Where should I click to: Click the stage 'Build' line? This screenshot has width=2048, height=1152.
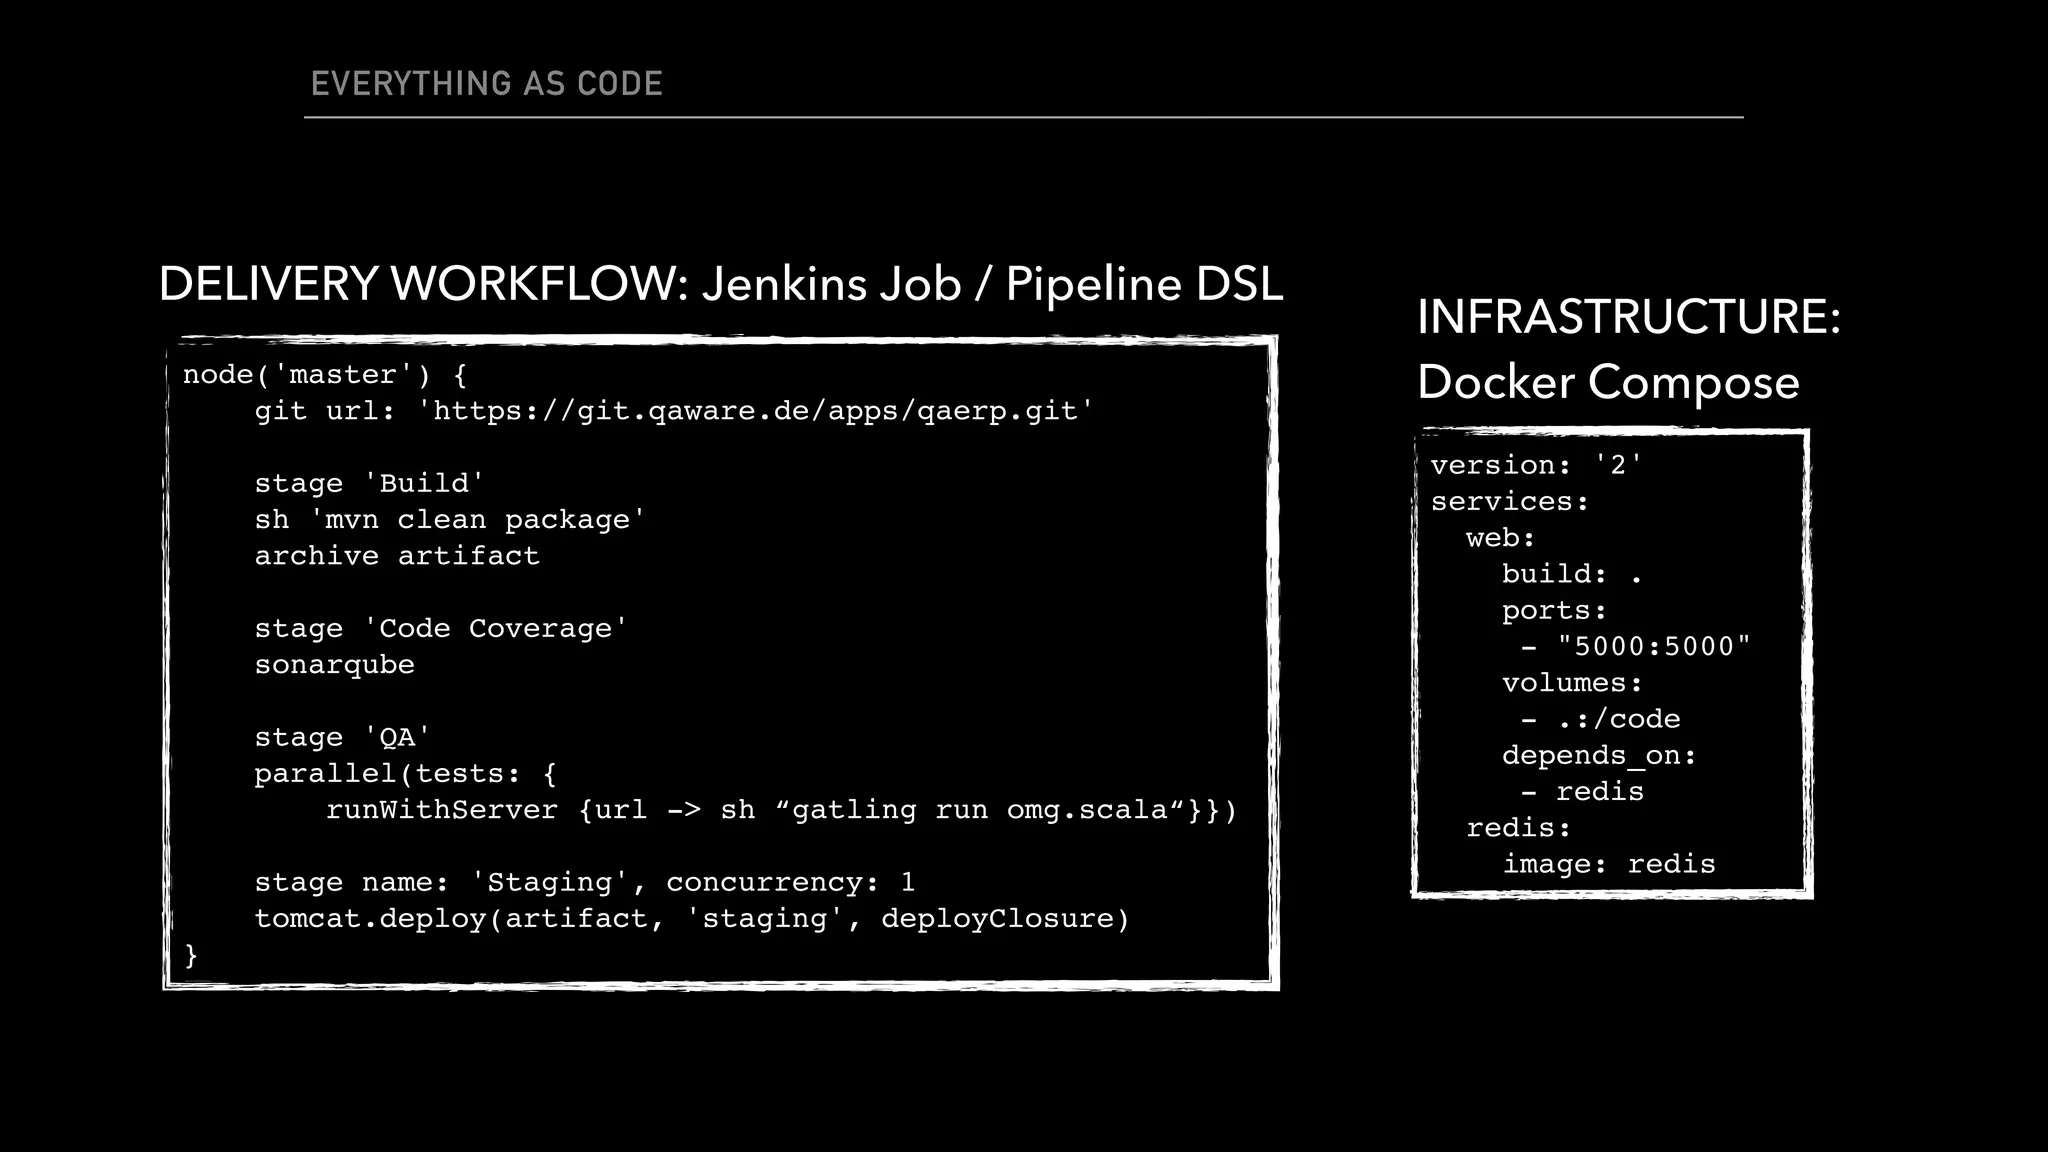pos(369,484)
